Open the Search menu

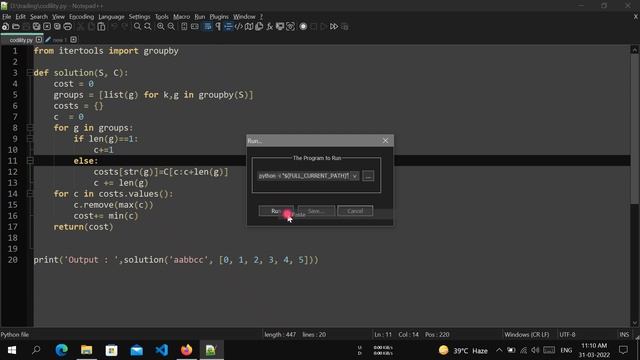39,17
